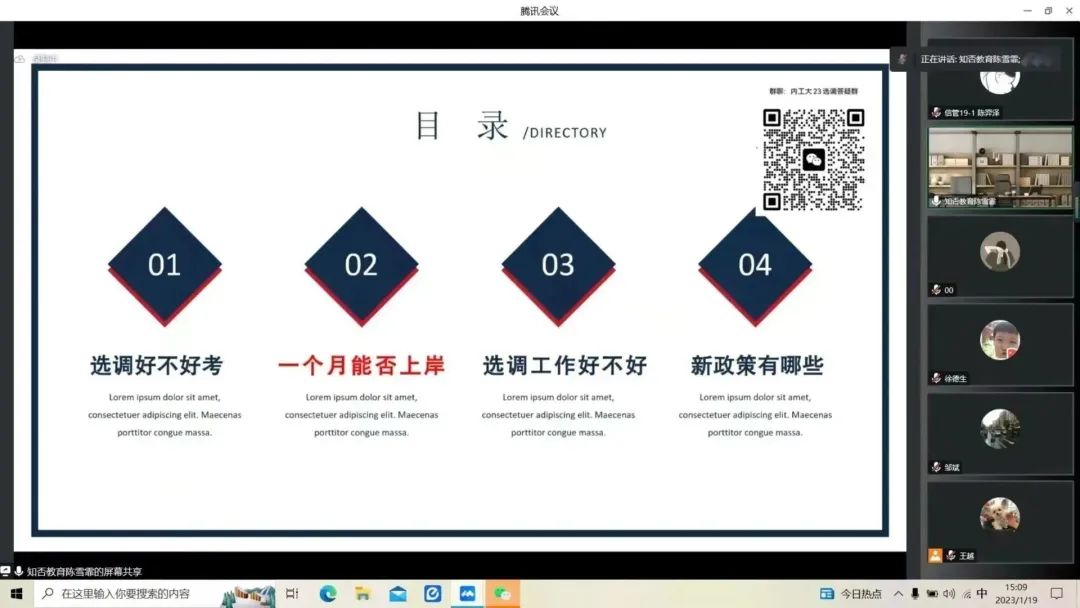The image size is (1080, 608).
Task: Show hidden system tray icons
Action: click(x=898, y=593)
